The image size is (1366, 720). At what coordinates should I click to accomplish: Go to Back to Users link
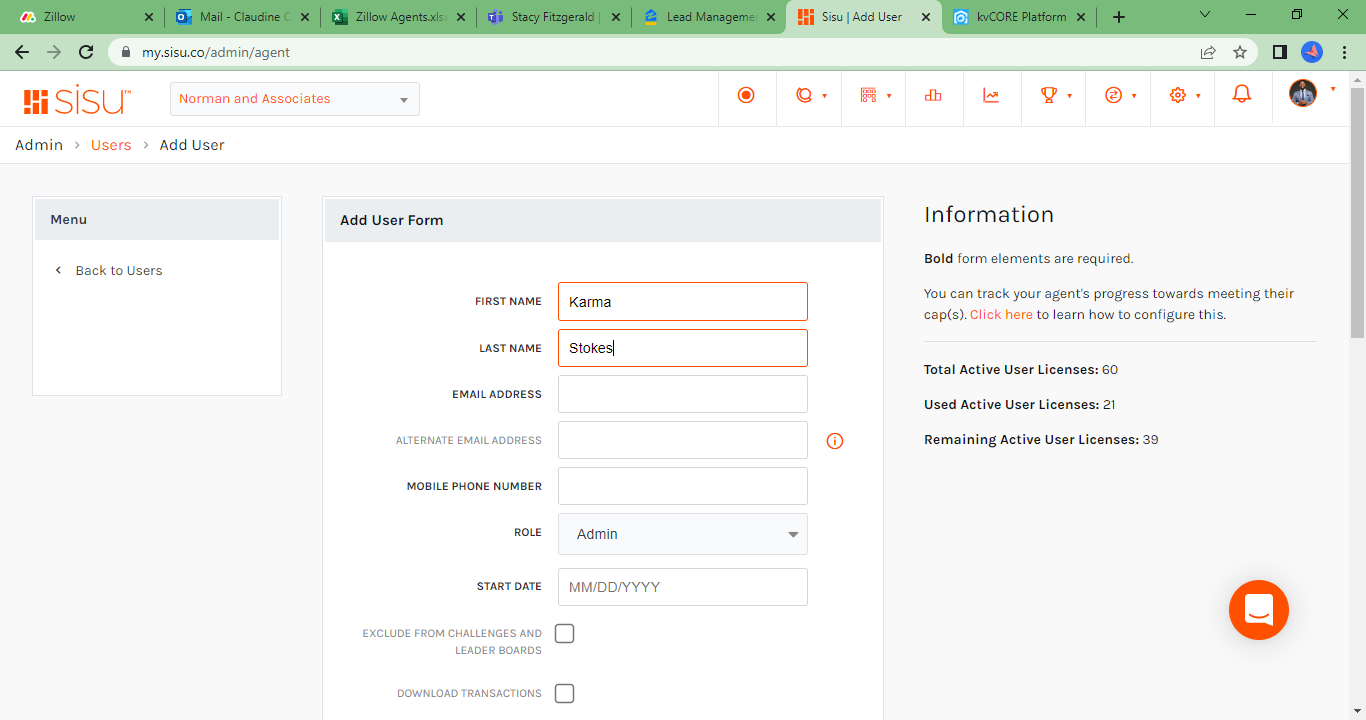click(x=119, y=270)
